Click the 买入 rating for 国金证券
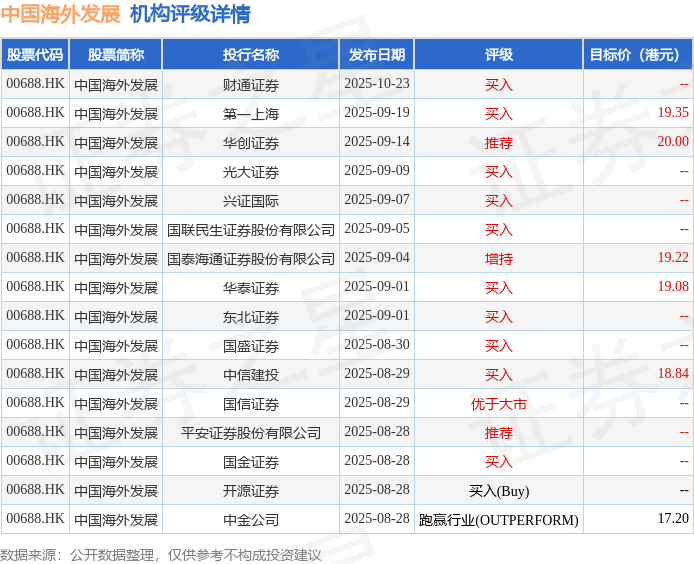The height and width of the screenshot is (564, 694). tap(499, 462)
